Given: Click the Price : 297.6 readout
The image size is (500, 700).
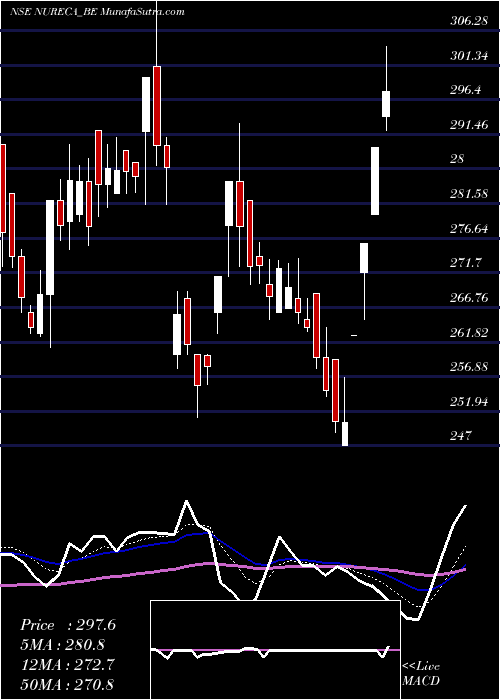Looking at the screenshot, I should (x=68, y=625).
